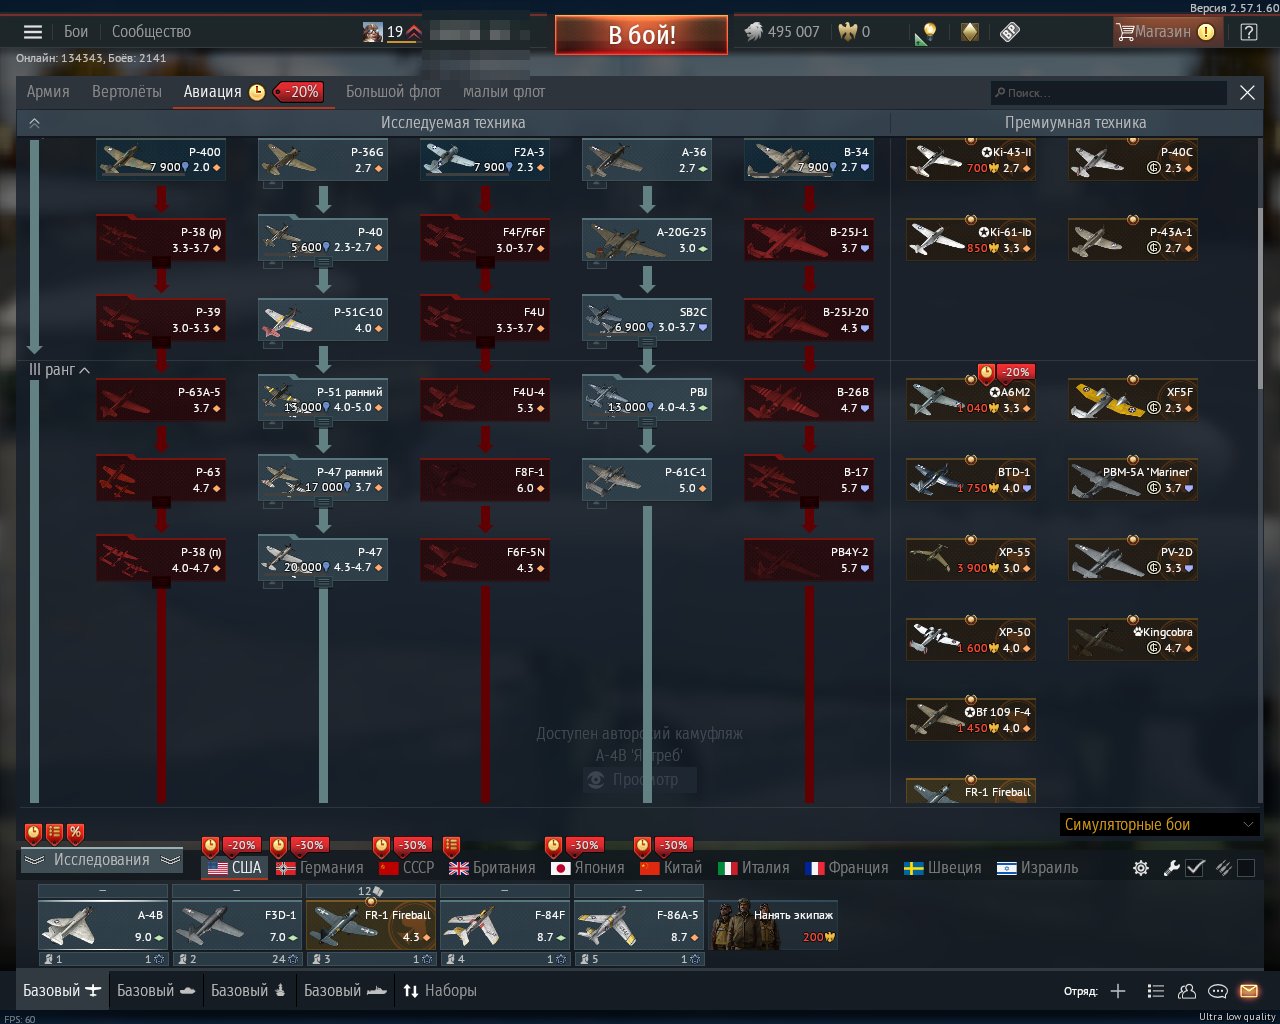Click the gold diamond icon in top bar

pyautogui.click(x=969, y=32)
